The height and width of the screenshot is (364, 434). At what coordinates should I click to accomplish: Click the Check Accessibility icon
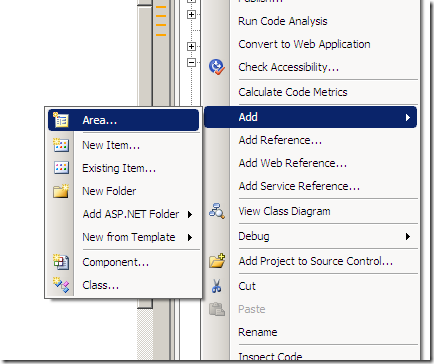point(217,67)
